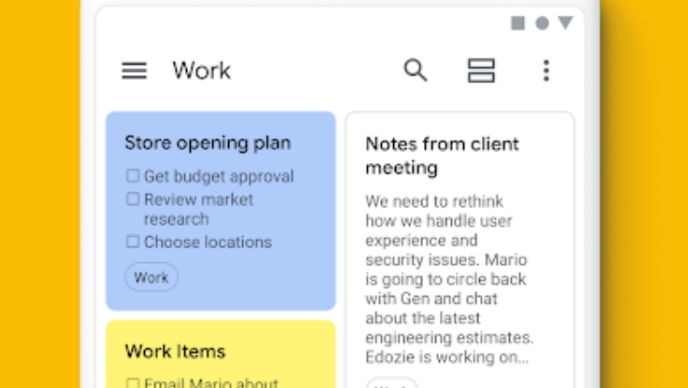Open the Store opening plan note
The height and width of the screenshot is (388, 688).
click(x=221, y=211)
